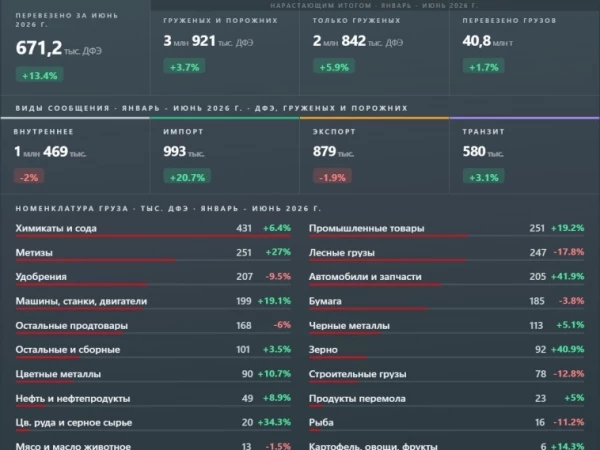Click the Остальные продтовары label
The height and width of the screenshot is (450, 600).
tap(72, 326)
